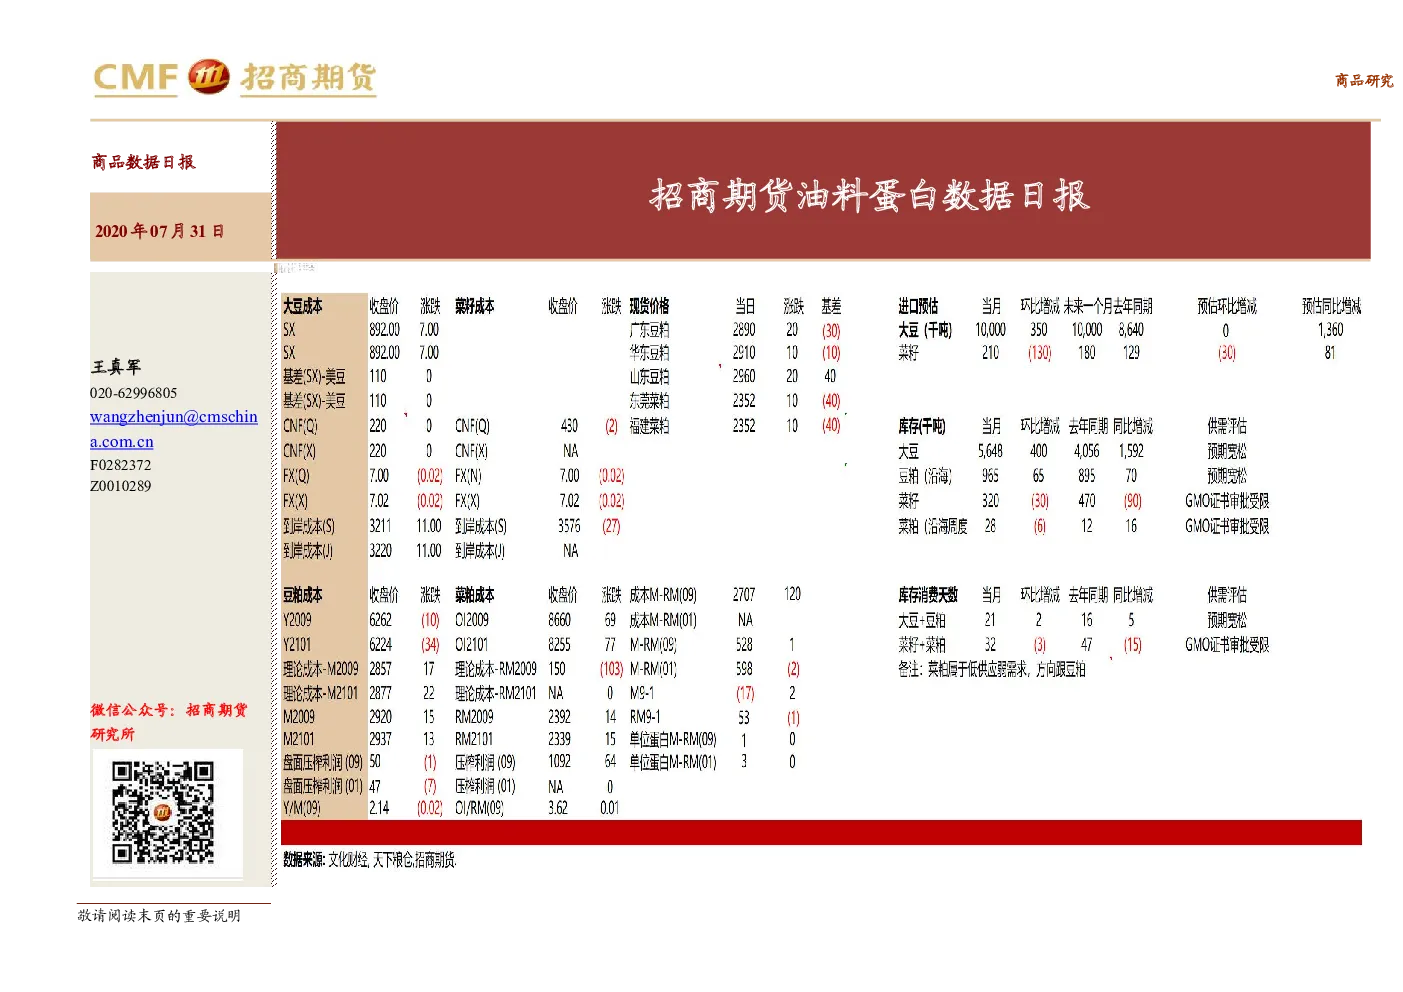The height and width of the screenshot is (992, 1403).
Task: Click the 豆粕成本 table header
Action: coord(303,595)
